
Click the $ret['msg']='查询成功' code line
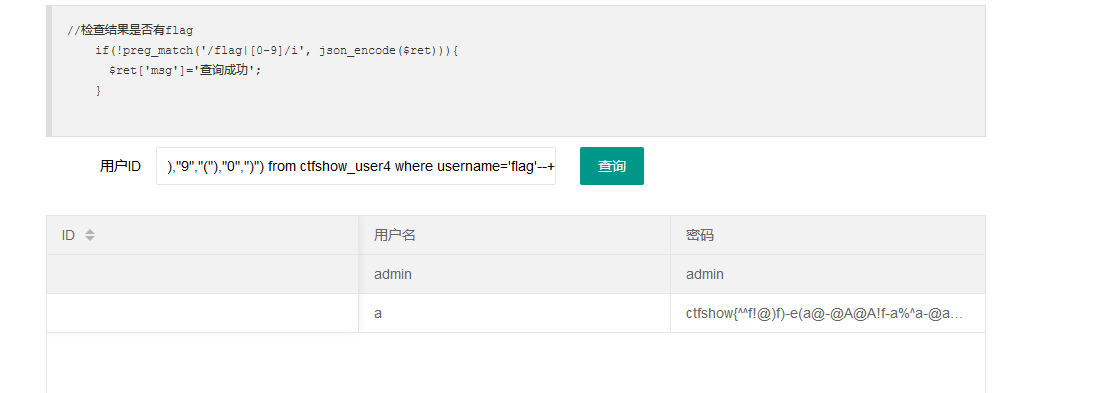(185, 71)
